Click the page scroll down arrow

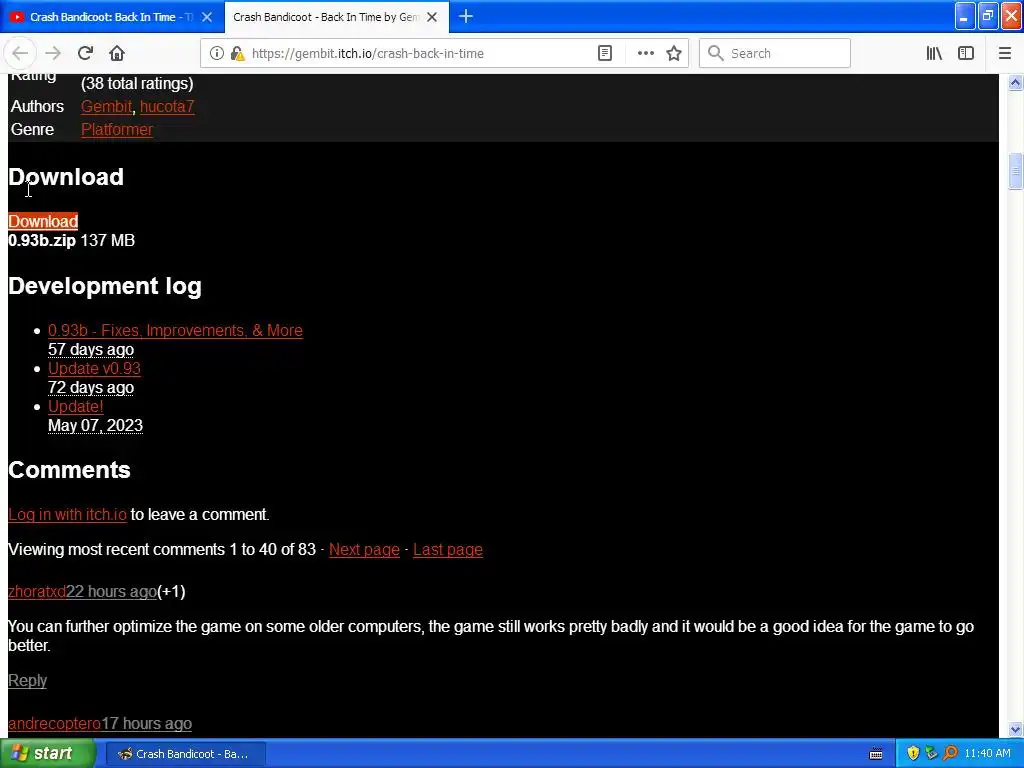pos(1015,729)
